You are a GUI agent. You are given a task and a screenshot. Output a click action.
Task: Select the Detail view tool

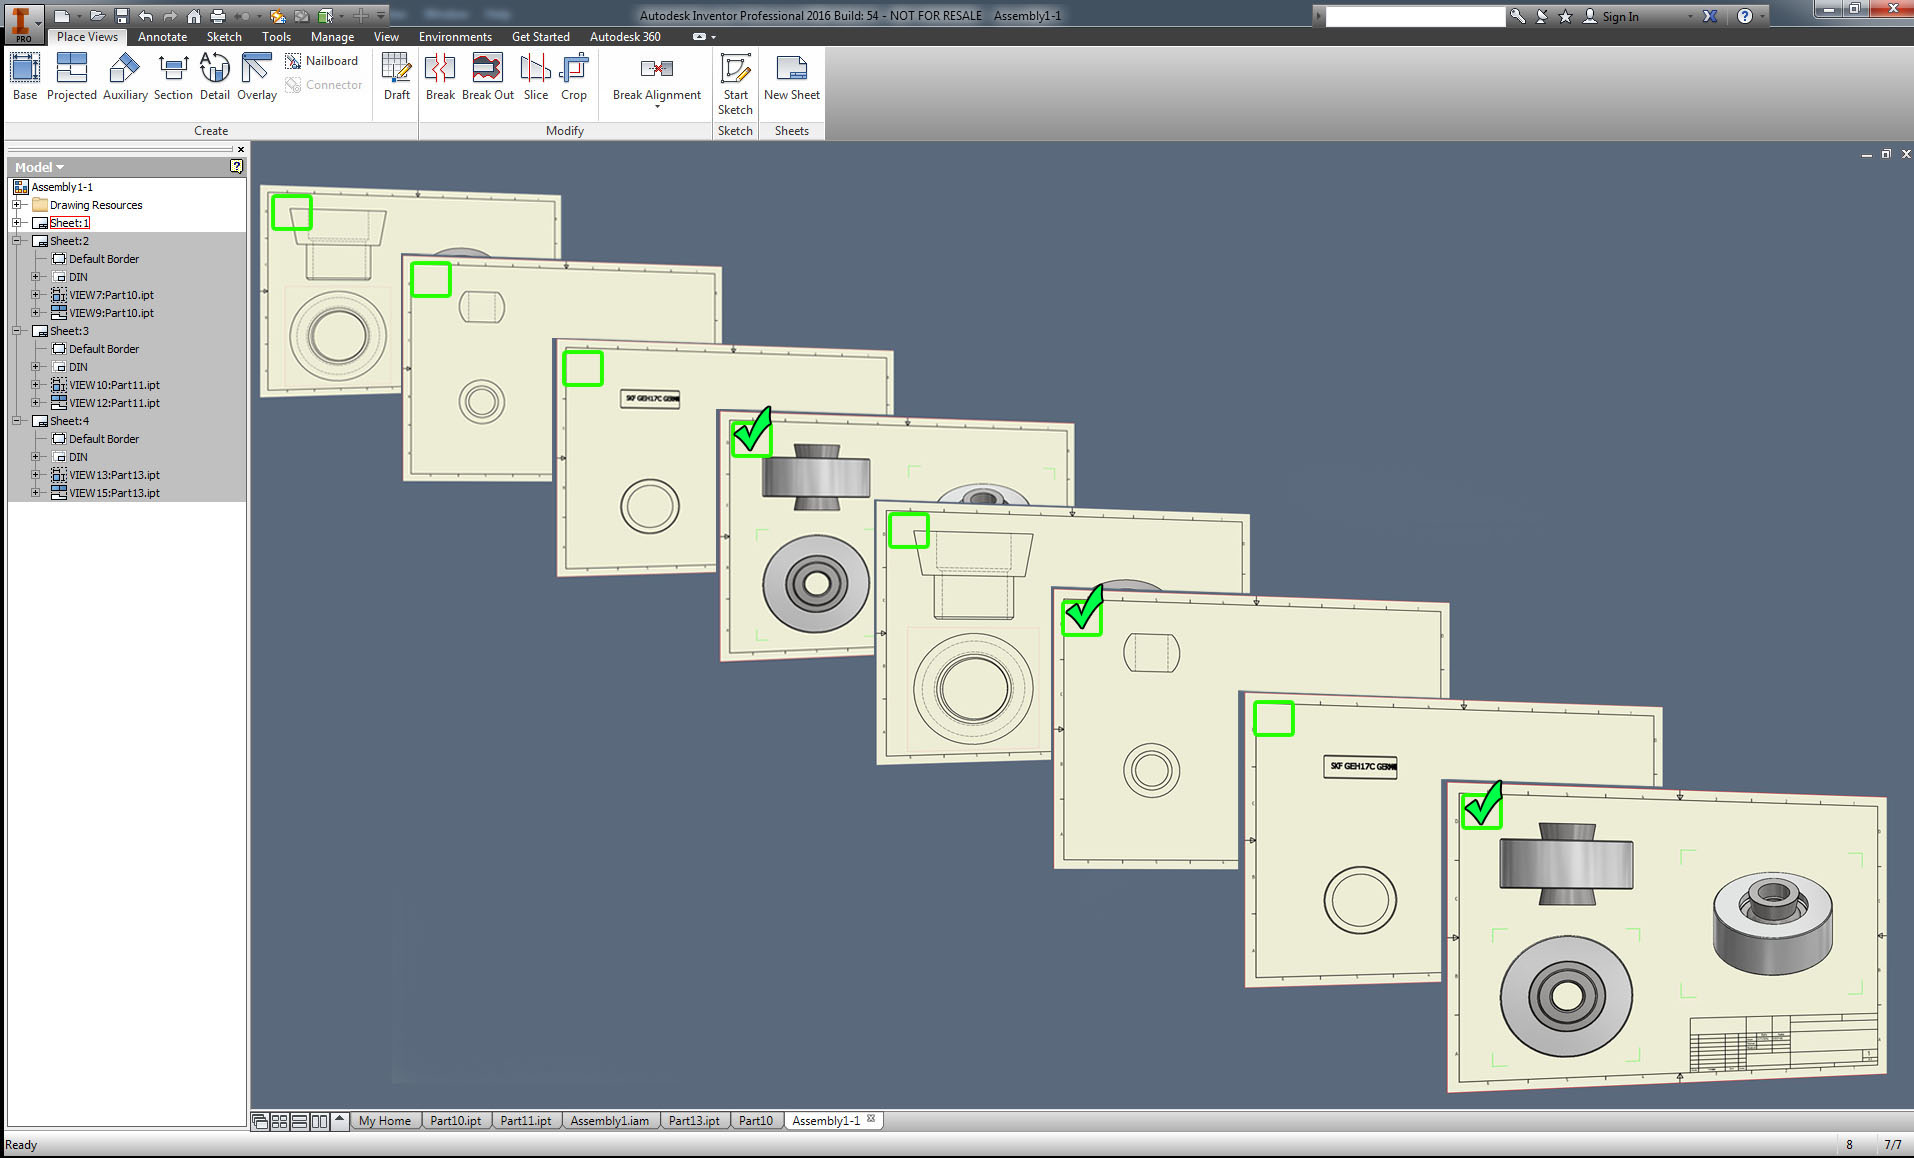[x=214, y=75]
